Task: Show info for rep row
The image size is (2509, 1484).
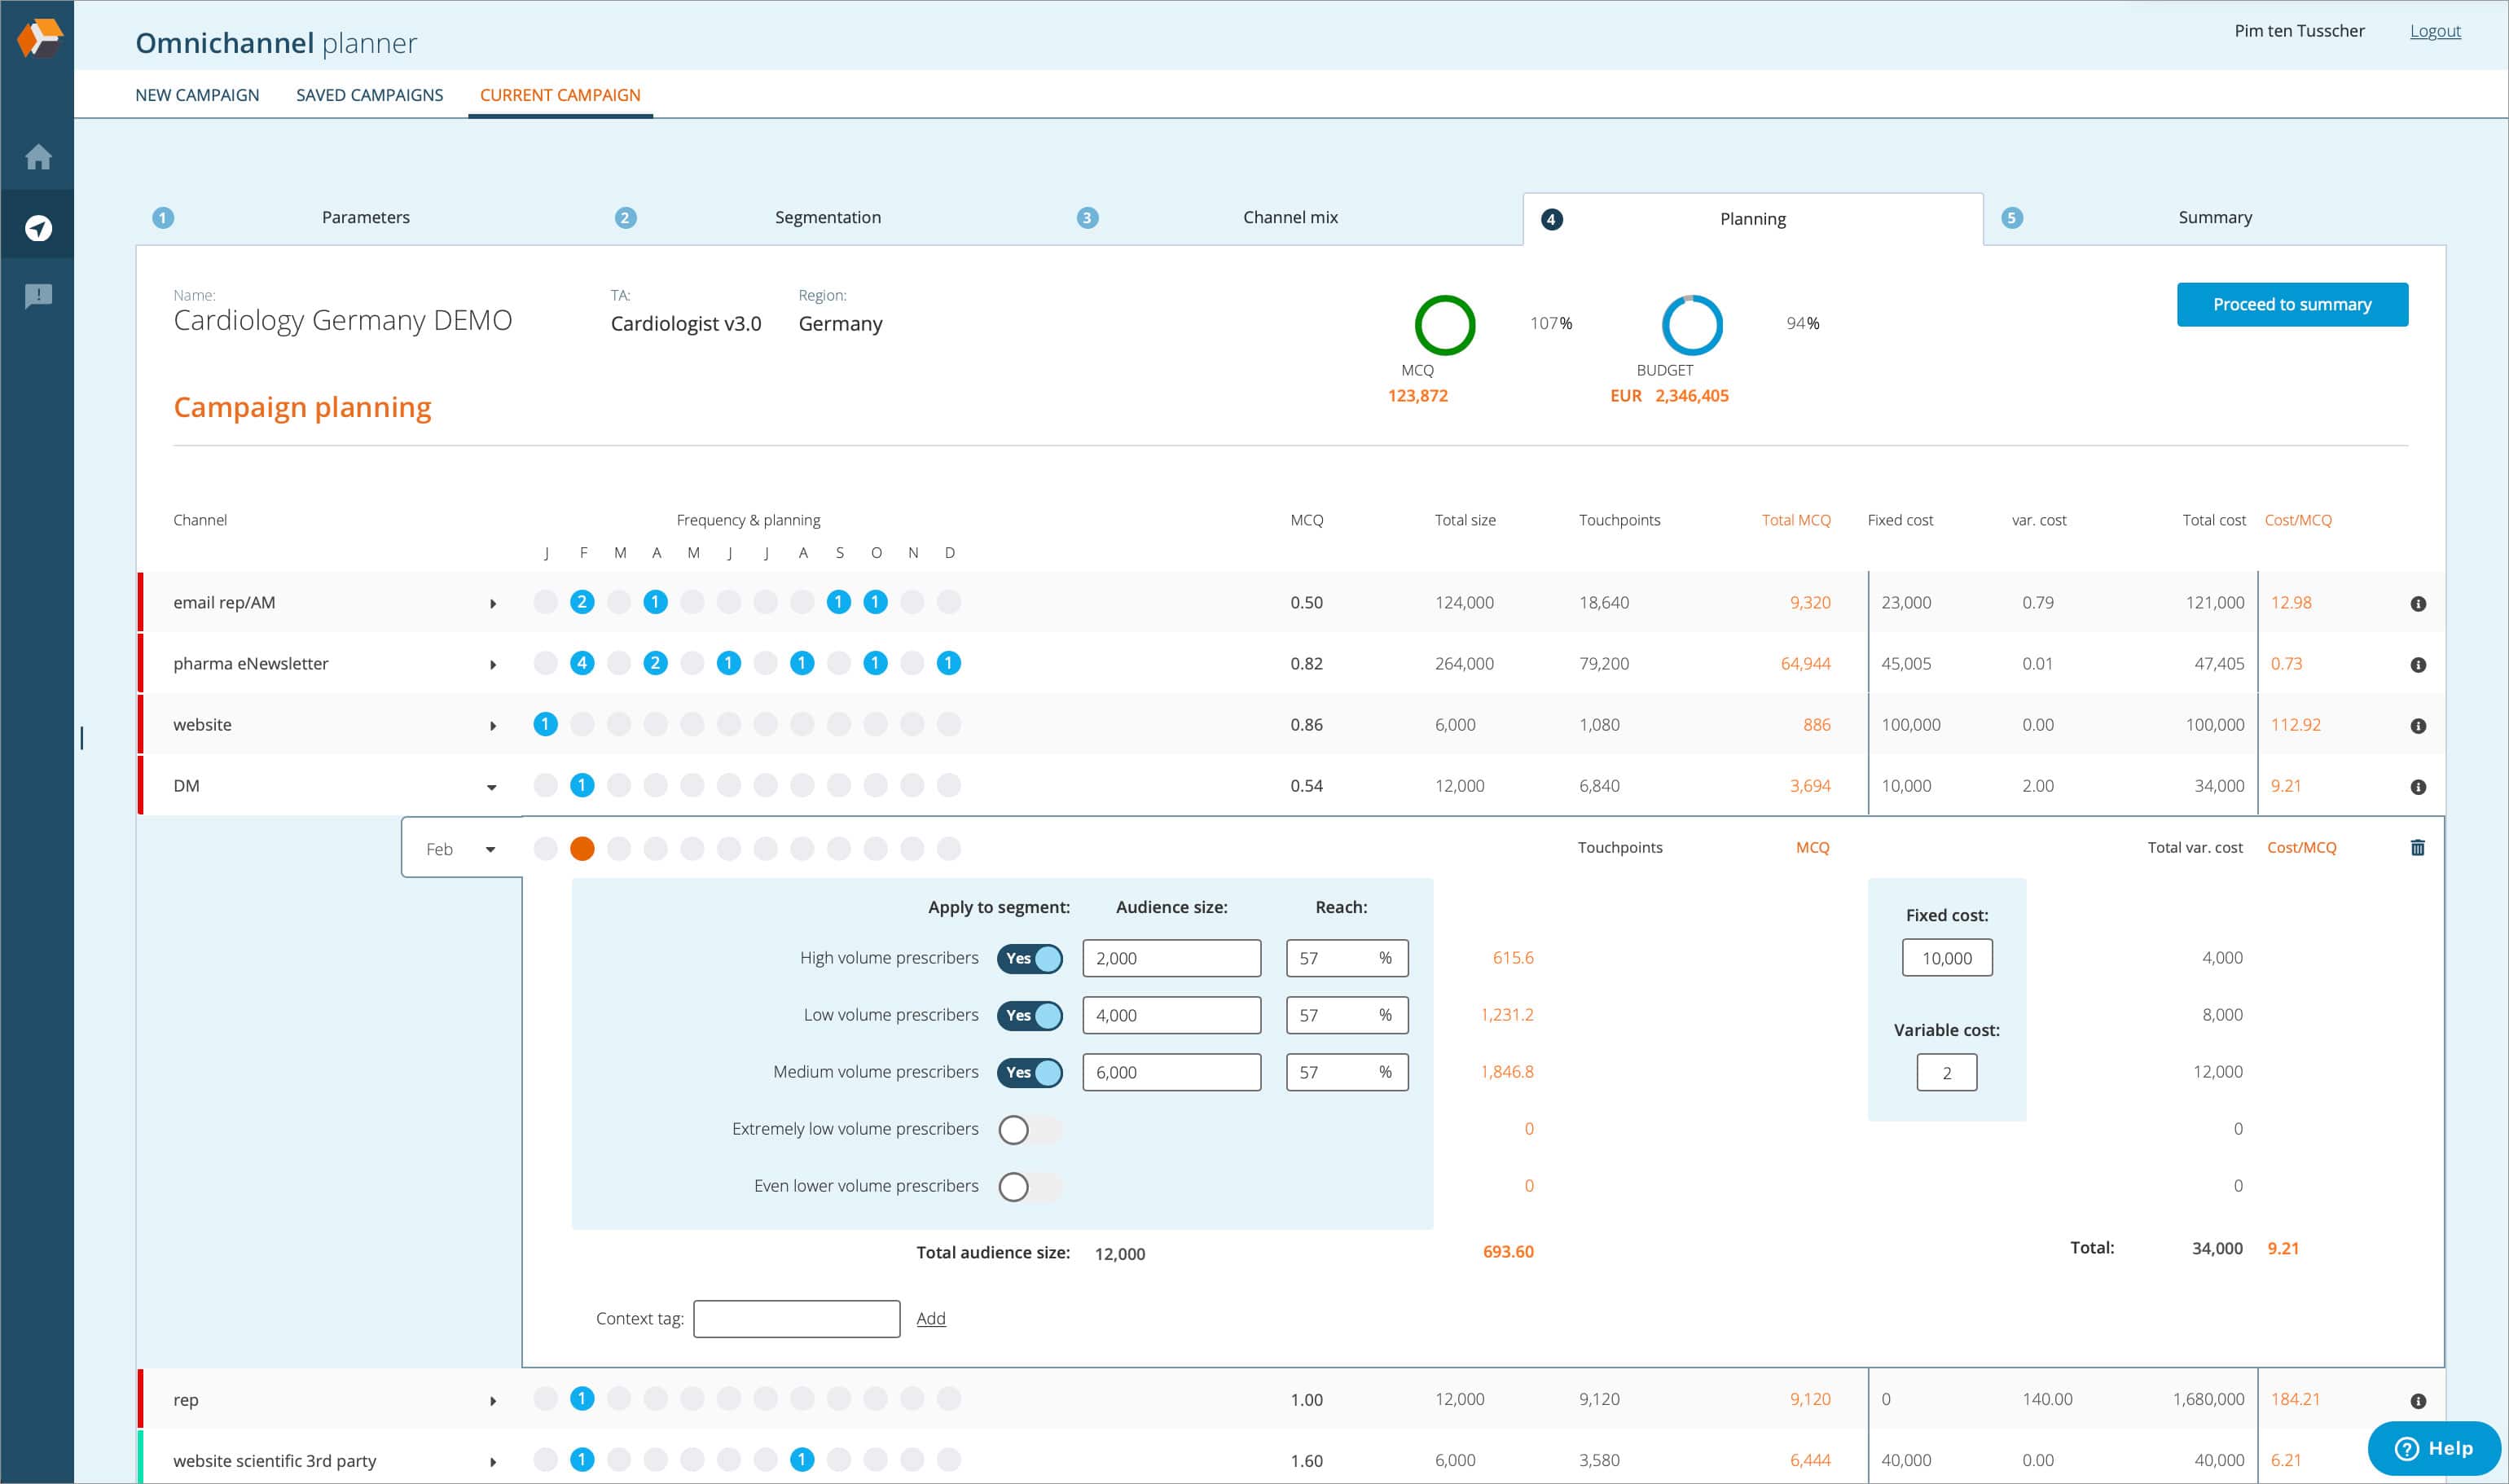Action: (x=2418, y=1401)
